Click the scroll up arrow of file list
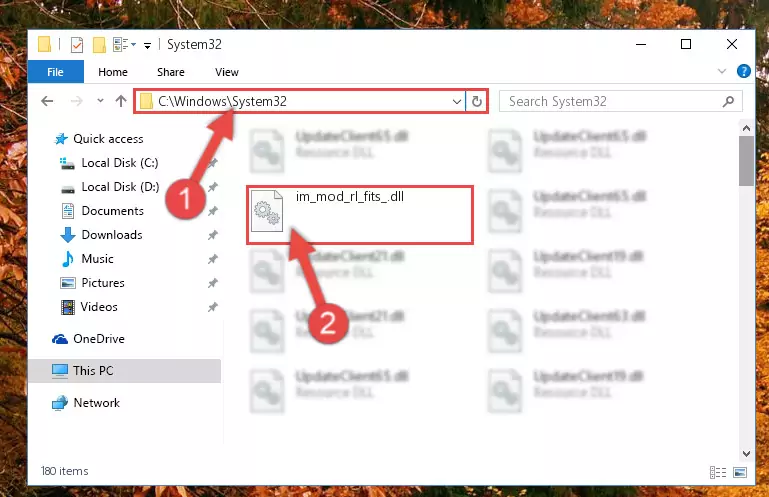769x497 pixels. coord(746,129)
